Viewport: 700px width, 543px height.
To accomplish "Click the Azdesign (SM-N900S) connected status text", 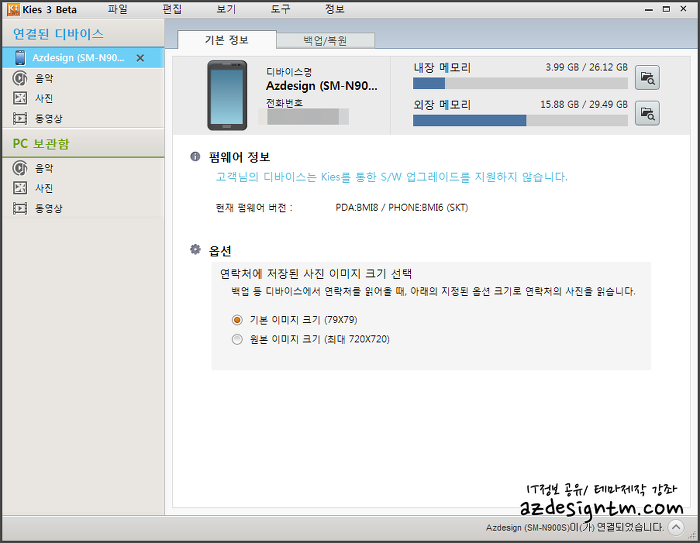I will (x=575, y=527).
